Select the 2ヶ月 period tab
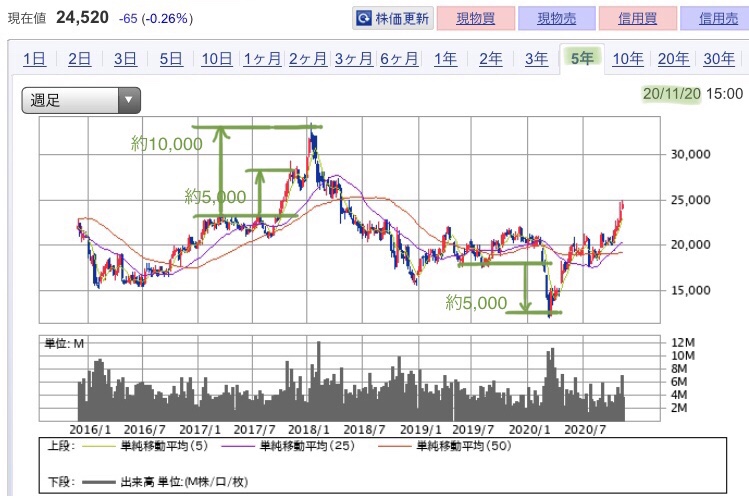749x496 pixels. (x=308, y=59)
